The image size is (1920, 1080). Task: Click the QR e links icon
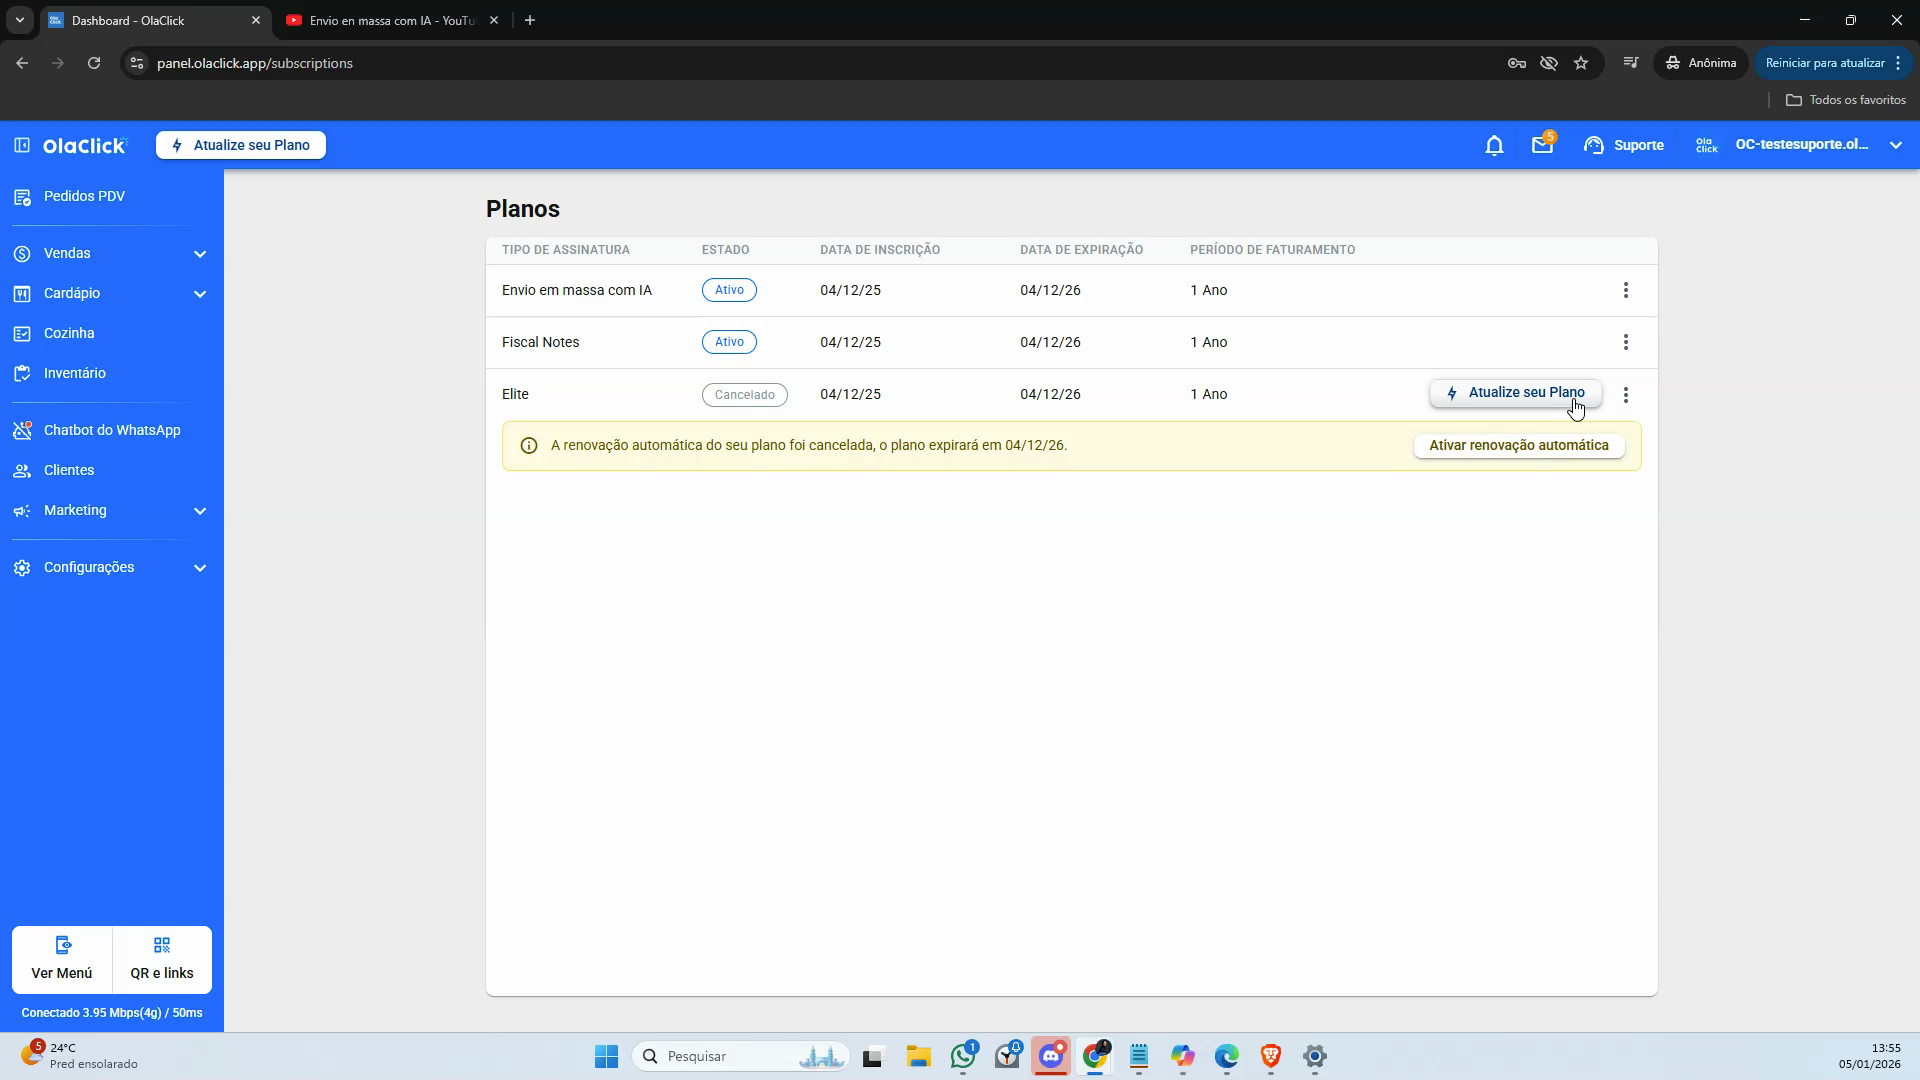162,945
